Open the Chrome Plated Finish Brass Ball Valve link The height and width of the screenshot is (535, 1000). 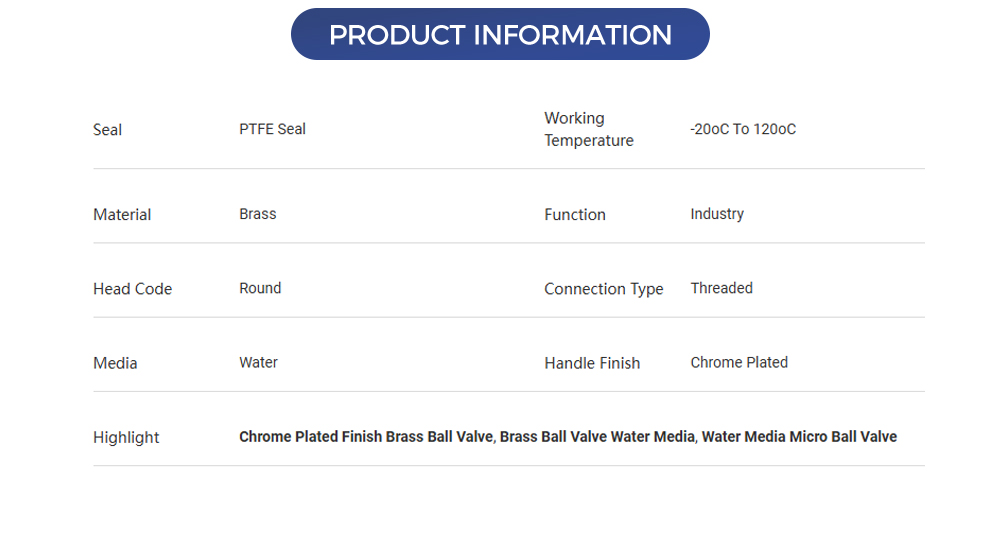[366, 437]
